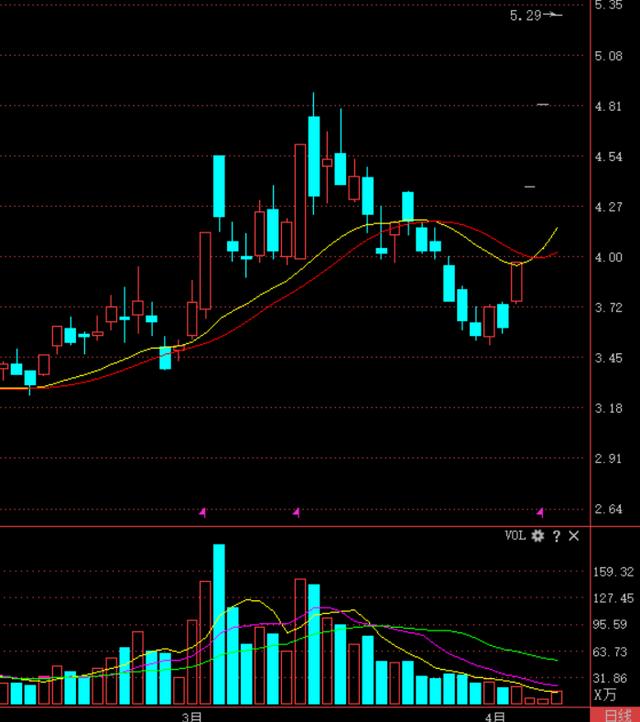This screenshot has width=640, height=722.
Task: Open VOL indicator settings gear
Action: 538,536
